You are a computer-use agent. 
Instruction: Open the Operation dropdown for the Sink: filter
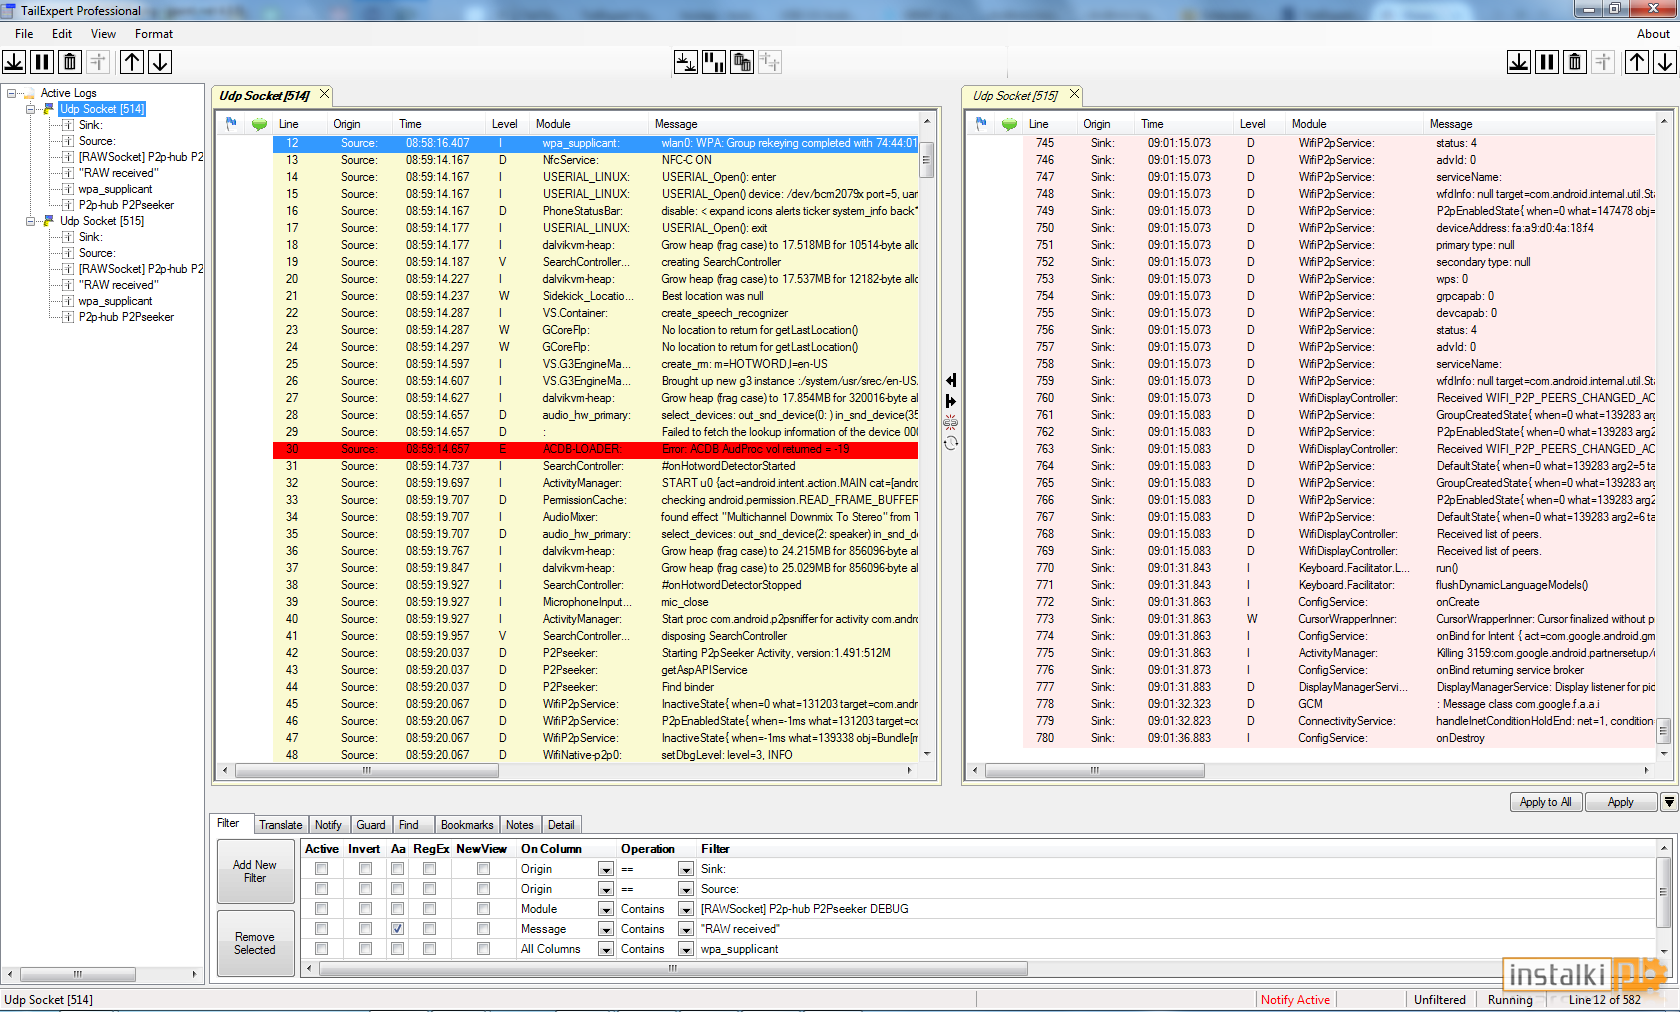pyautogui.click(x=686, y=869)
